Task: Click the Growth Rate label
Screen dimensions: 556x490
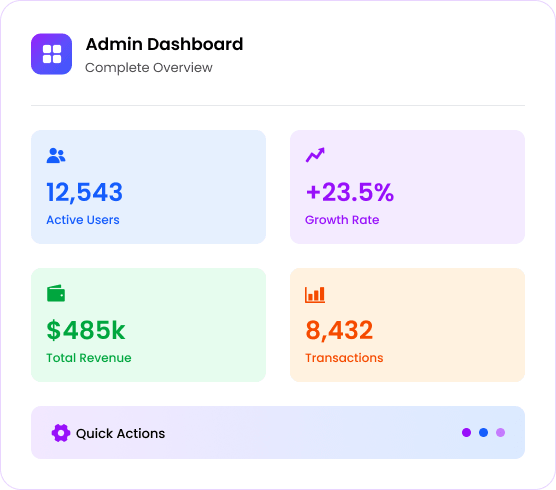Action: tap(342, 220)
